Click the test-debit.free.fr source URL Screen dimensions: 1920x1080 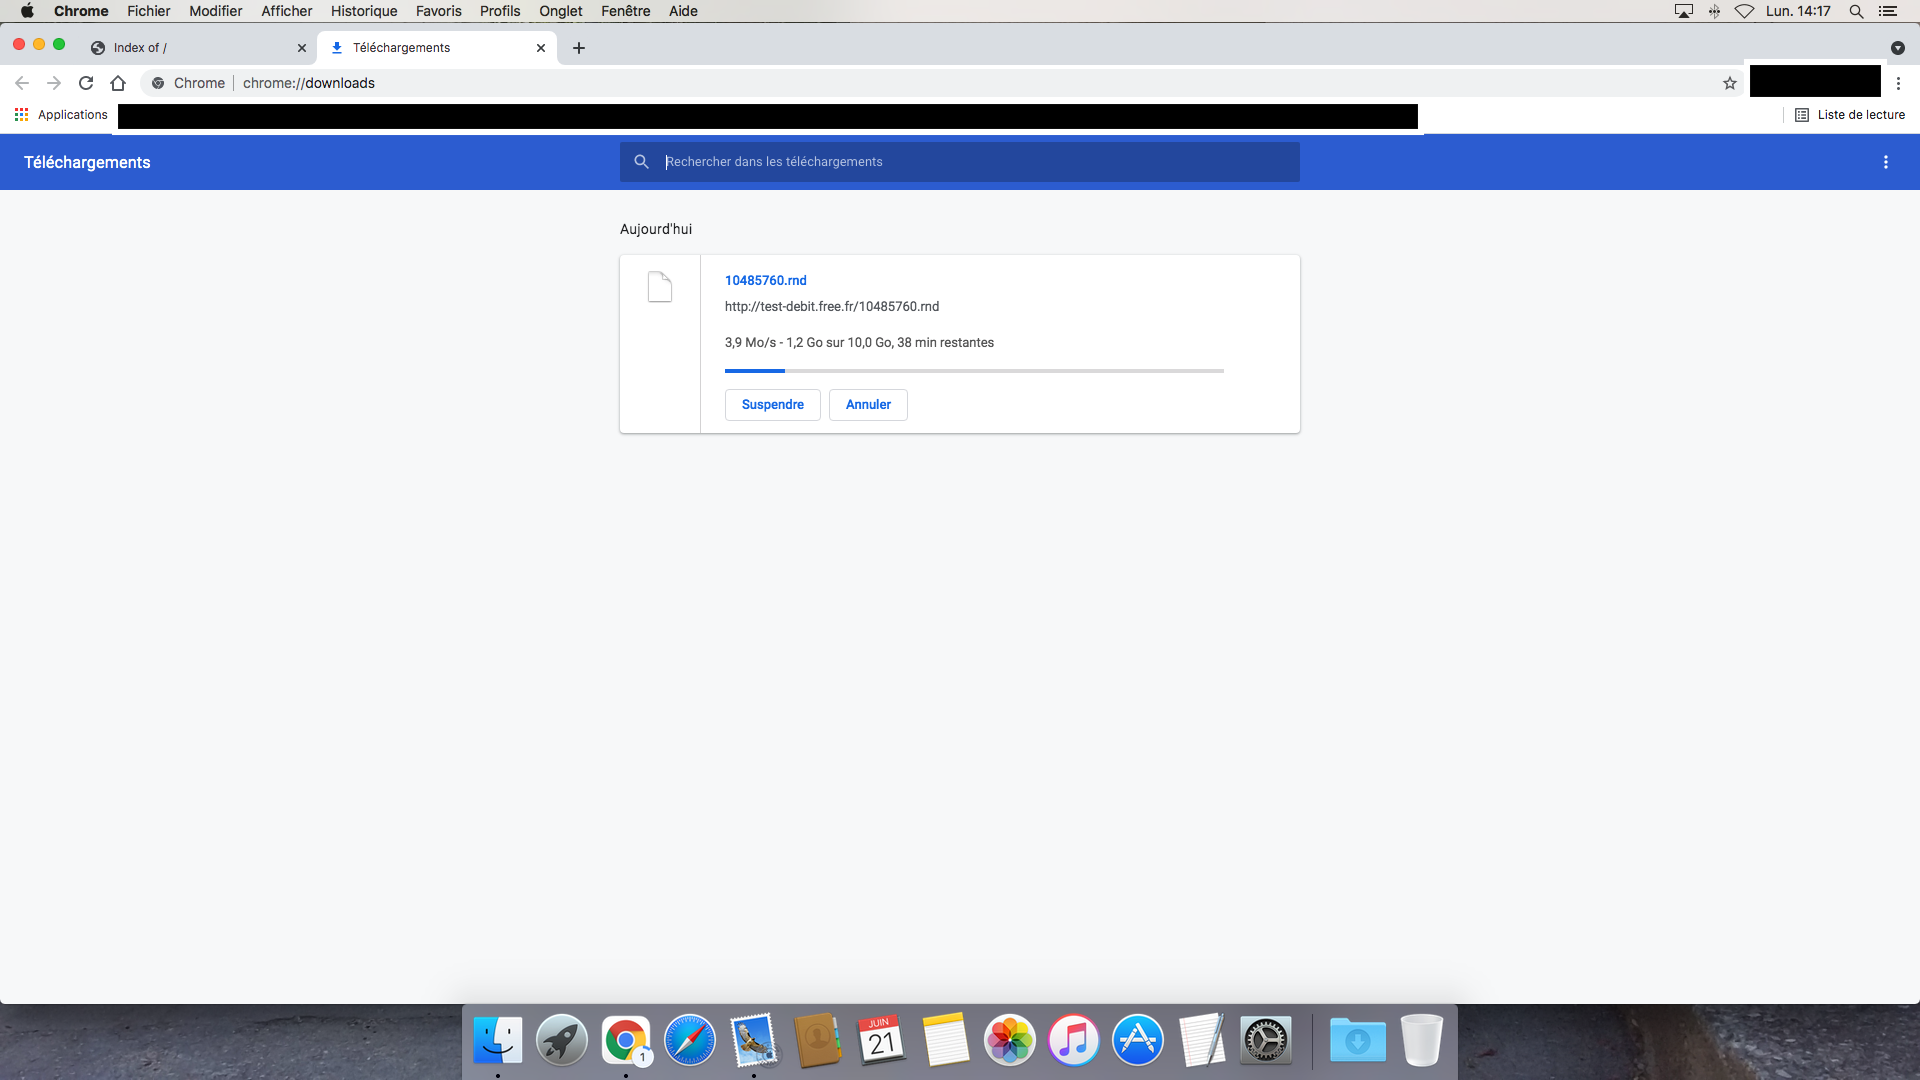(x=832, y=307)
